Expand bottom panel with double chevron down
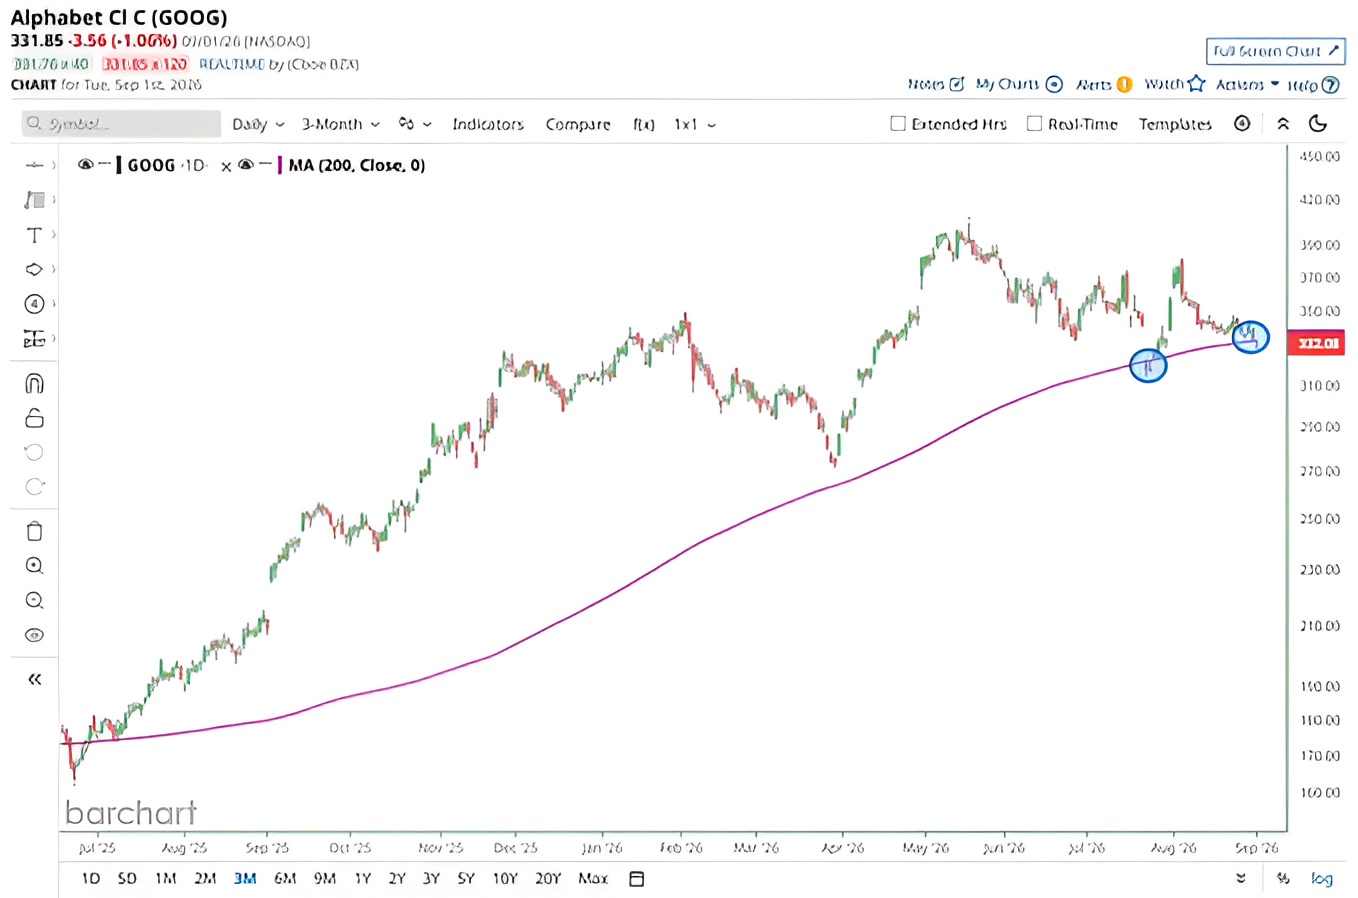This screenshot has height=898, width=1358. 1241,879
